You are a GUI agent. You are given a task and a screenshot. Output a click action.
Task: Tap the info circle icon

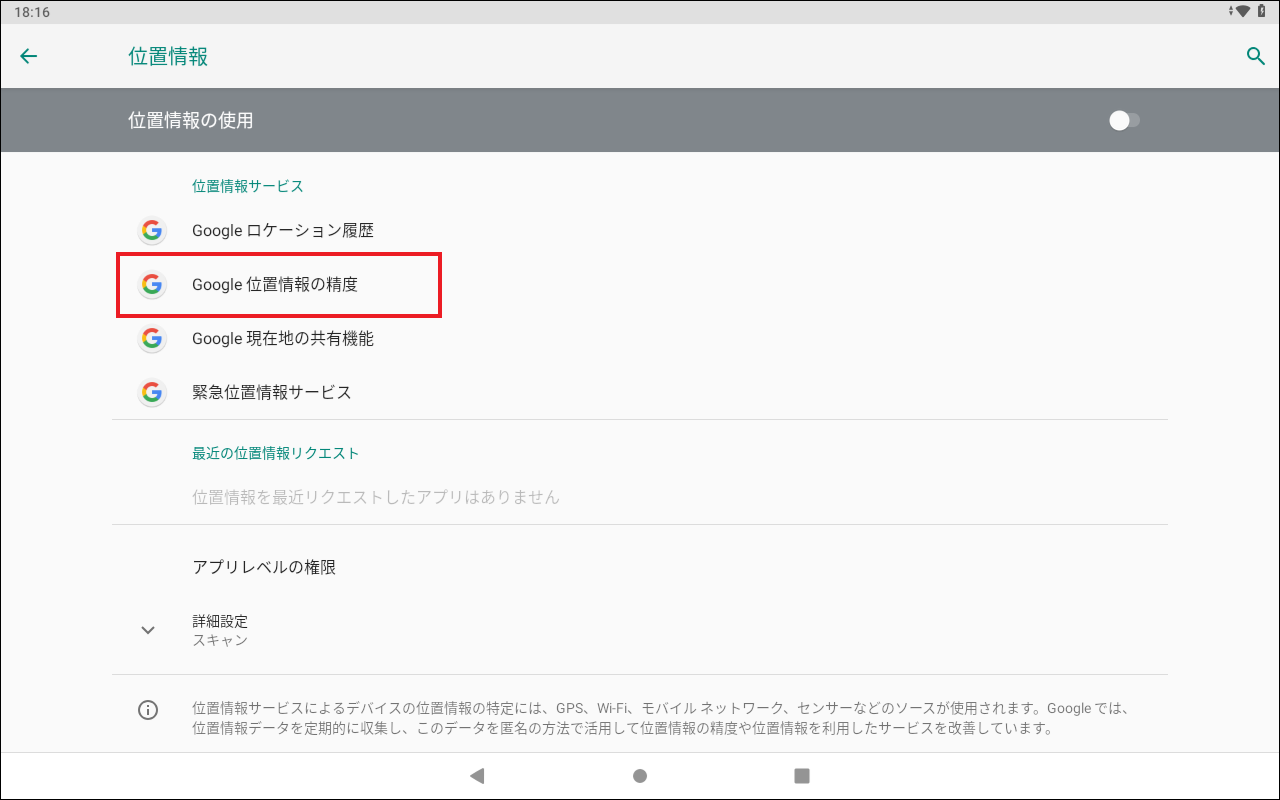pyautogui.click(x=148, y=710)
